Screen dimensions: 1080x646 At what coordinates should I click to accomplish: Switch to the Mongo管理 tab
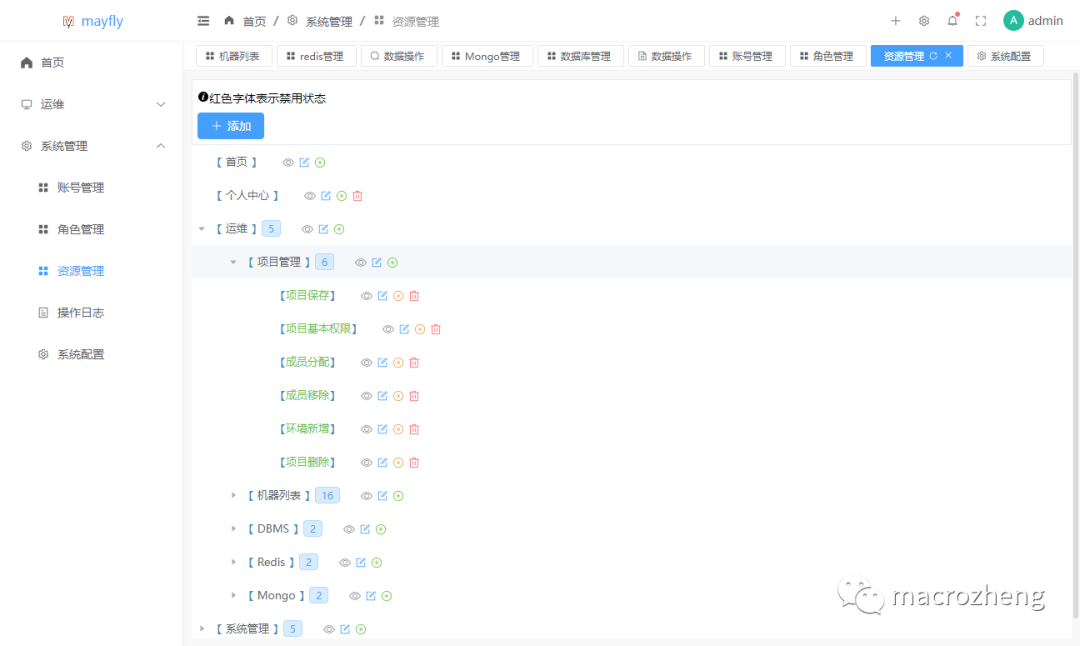[487, 56]
